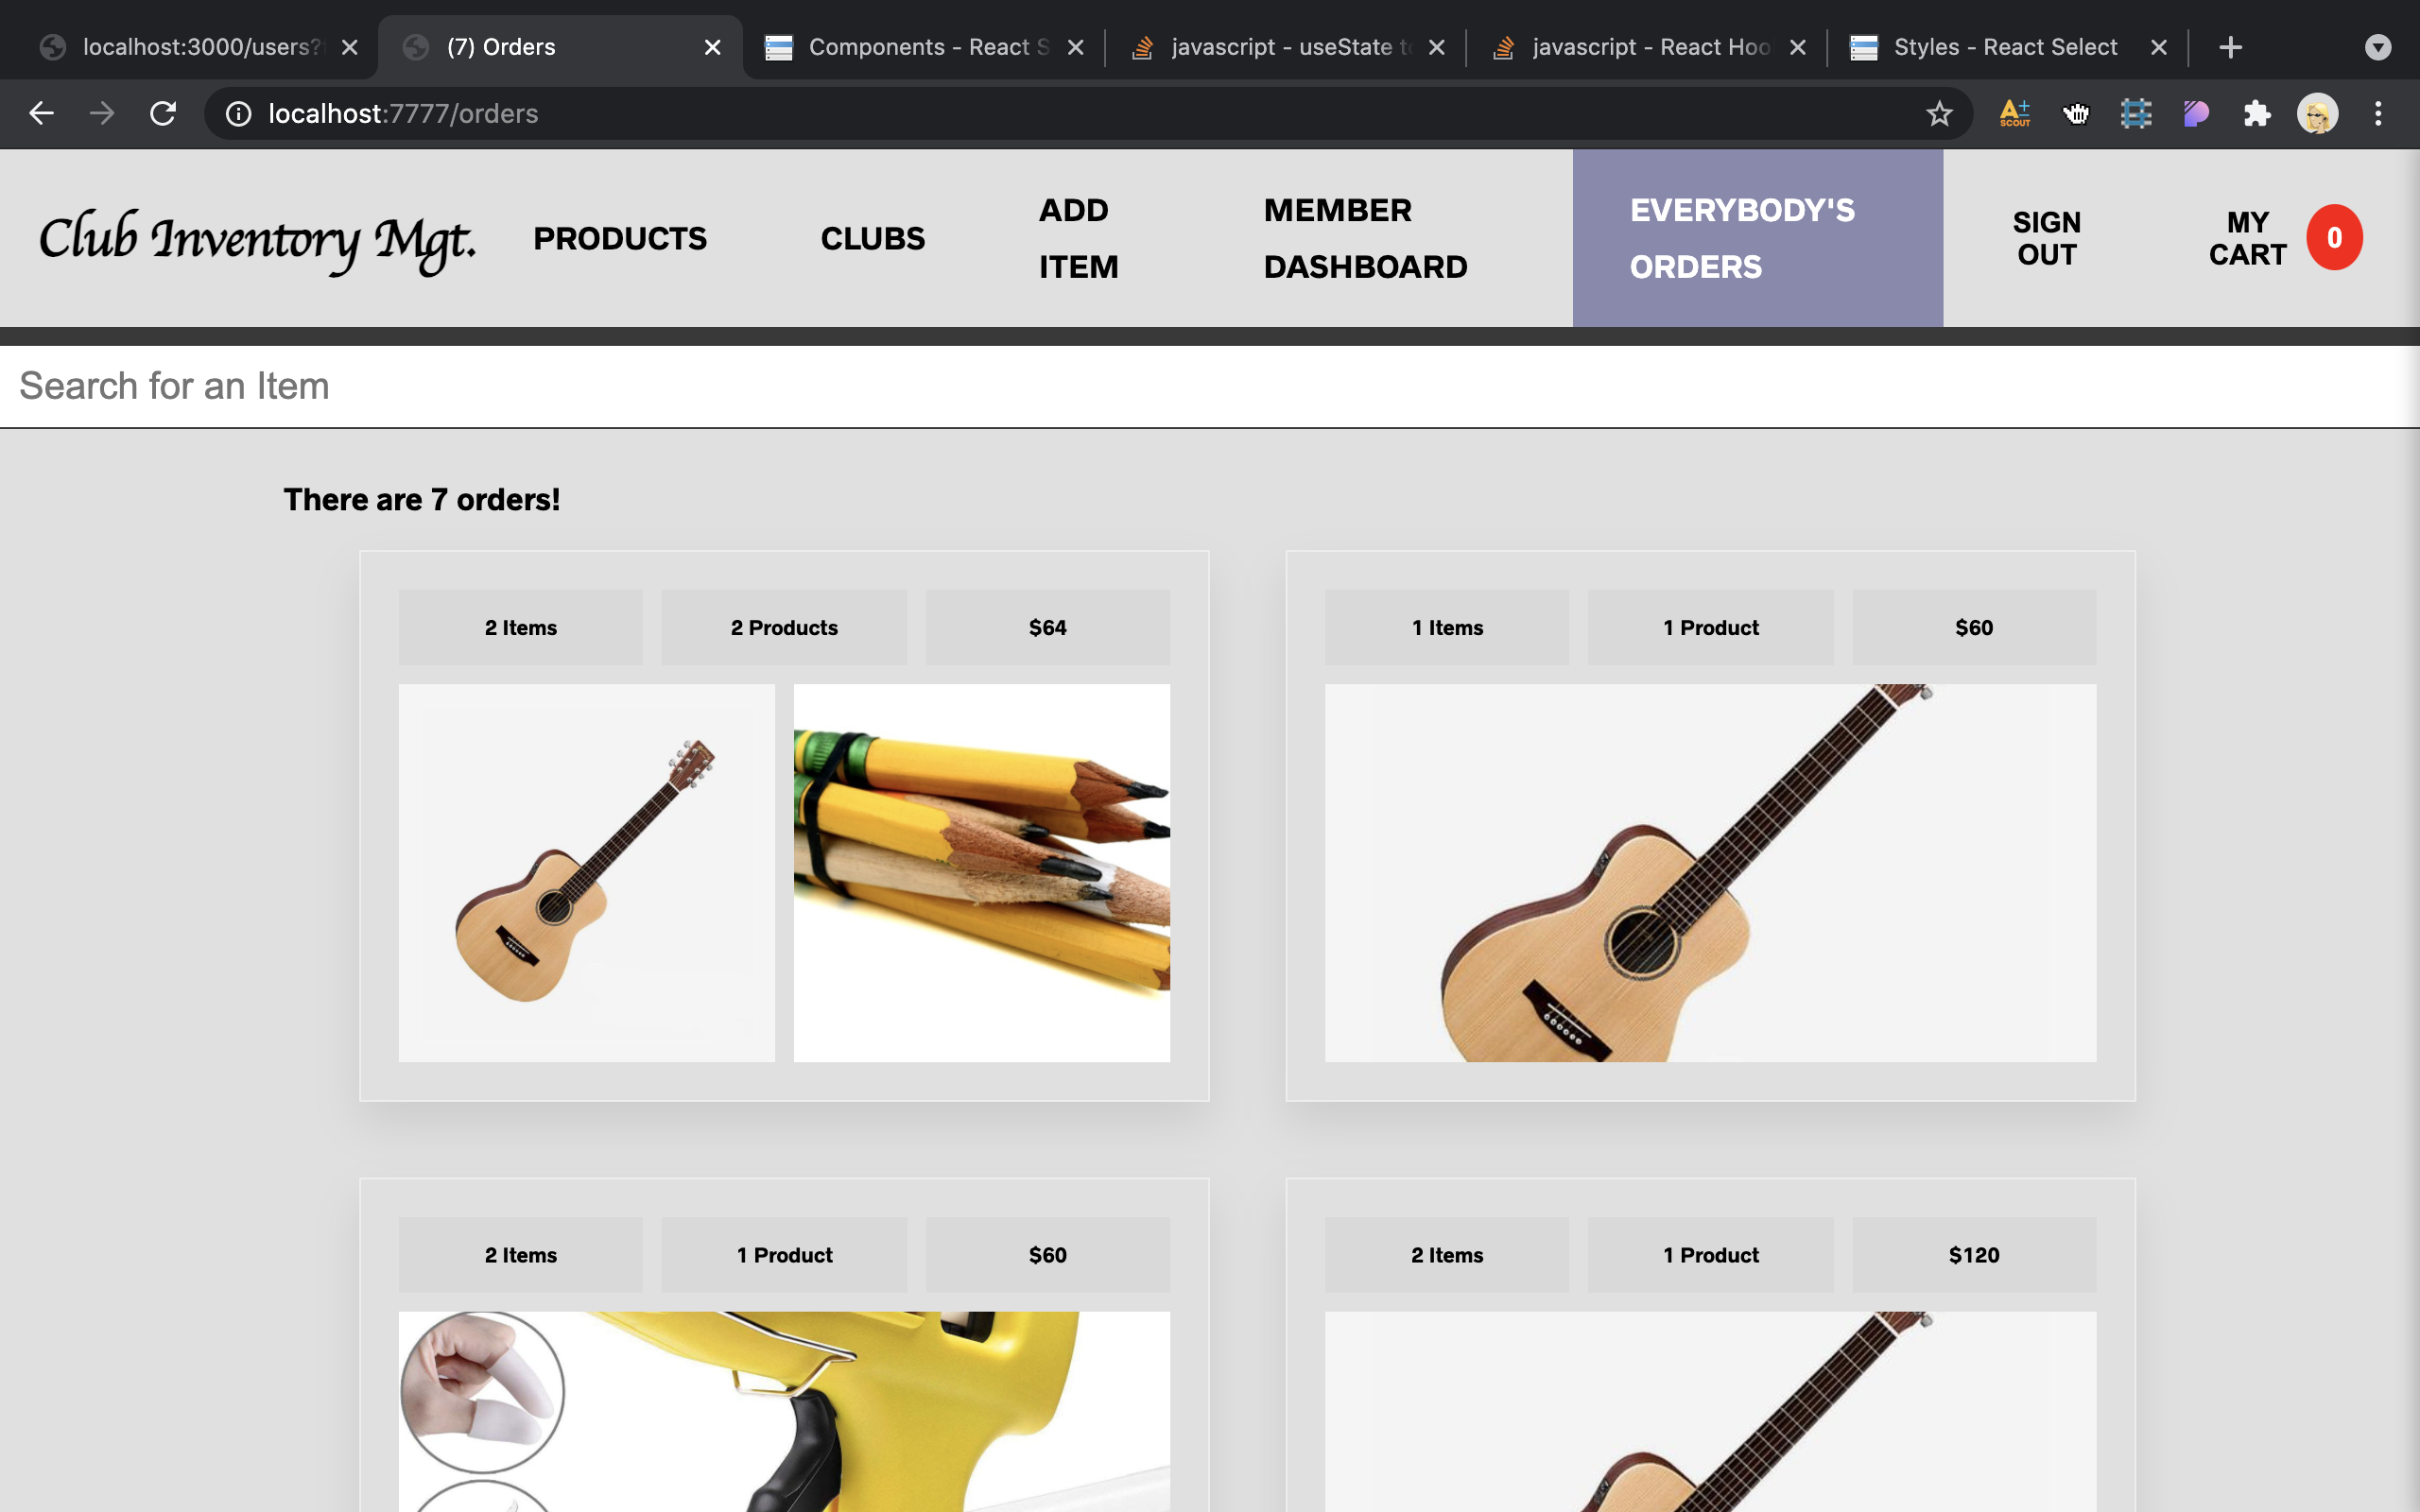Open the pencils product thumbnail
The width and height of the screenshot is (2420, 1512).
point(981,872)
